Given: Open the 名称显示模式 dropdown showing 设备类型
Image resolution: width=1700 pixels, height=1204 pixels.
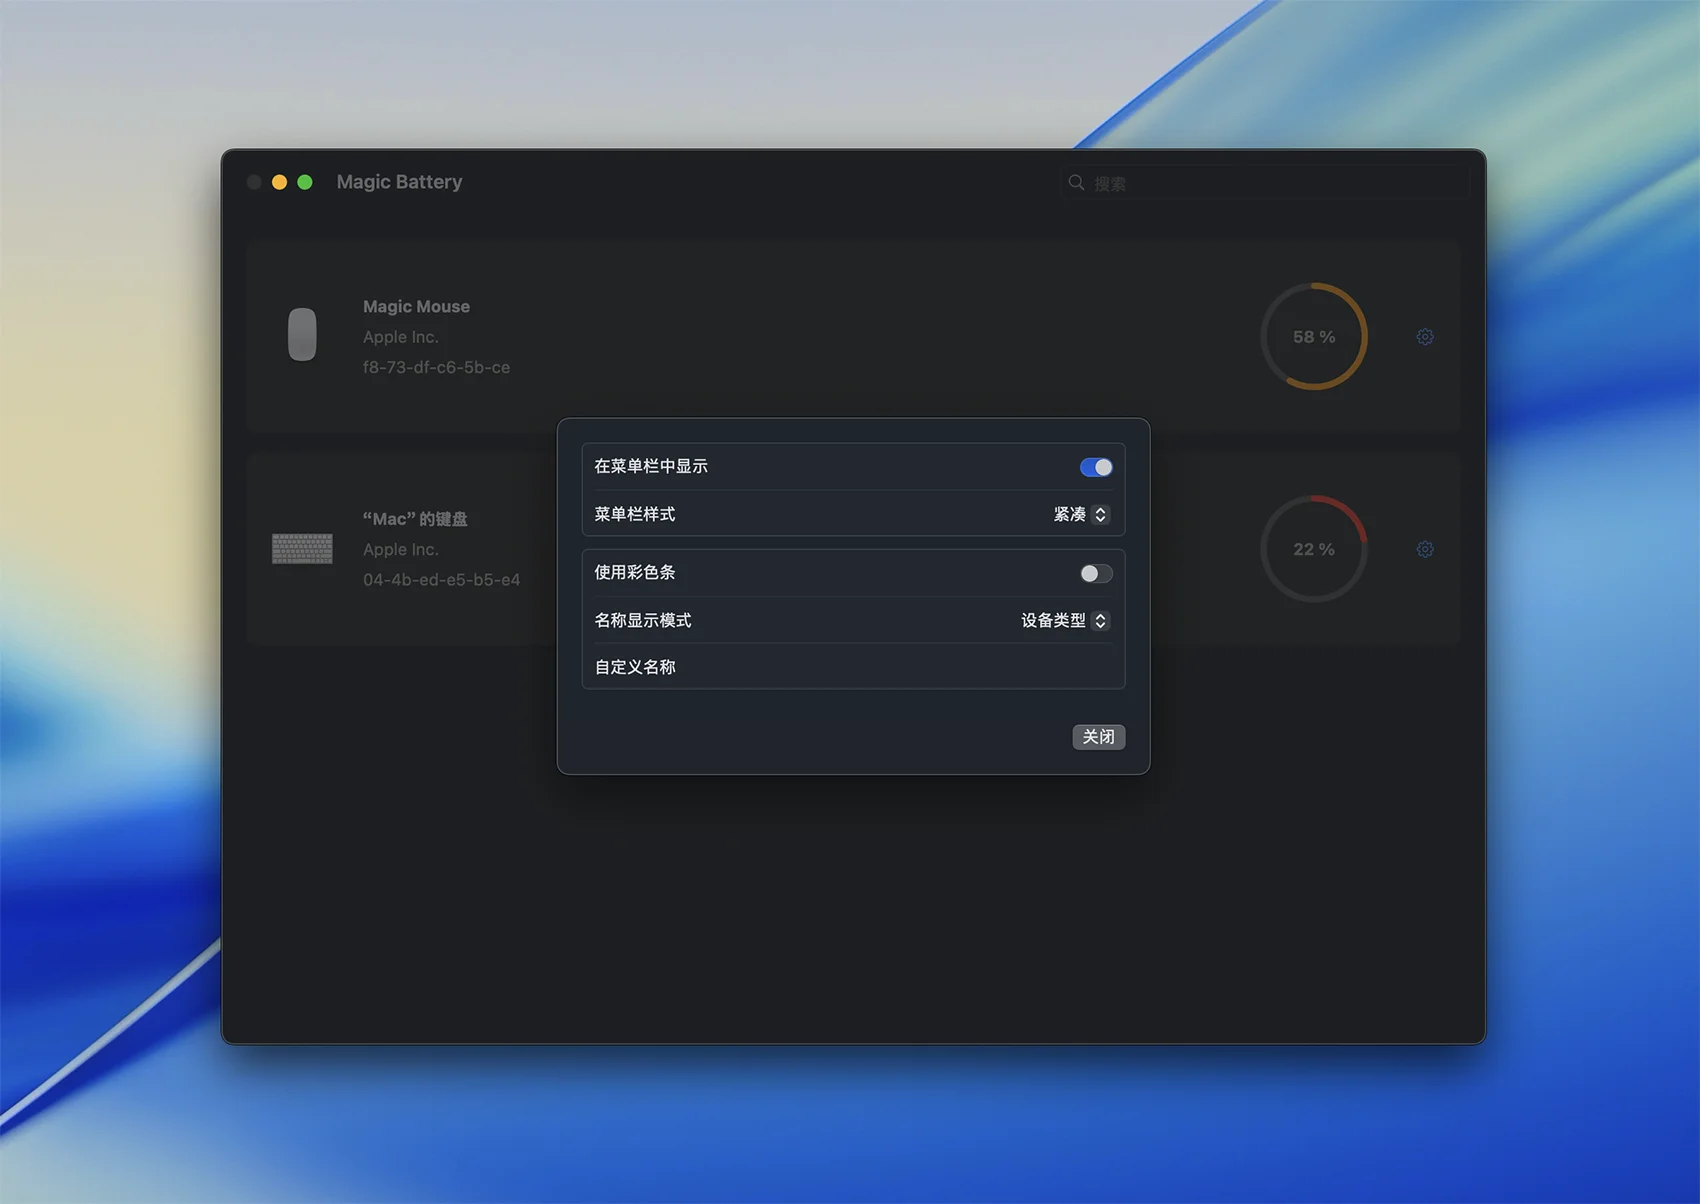Looking at the screenshot, I should [x=1064, y=620].
